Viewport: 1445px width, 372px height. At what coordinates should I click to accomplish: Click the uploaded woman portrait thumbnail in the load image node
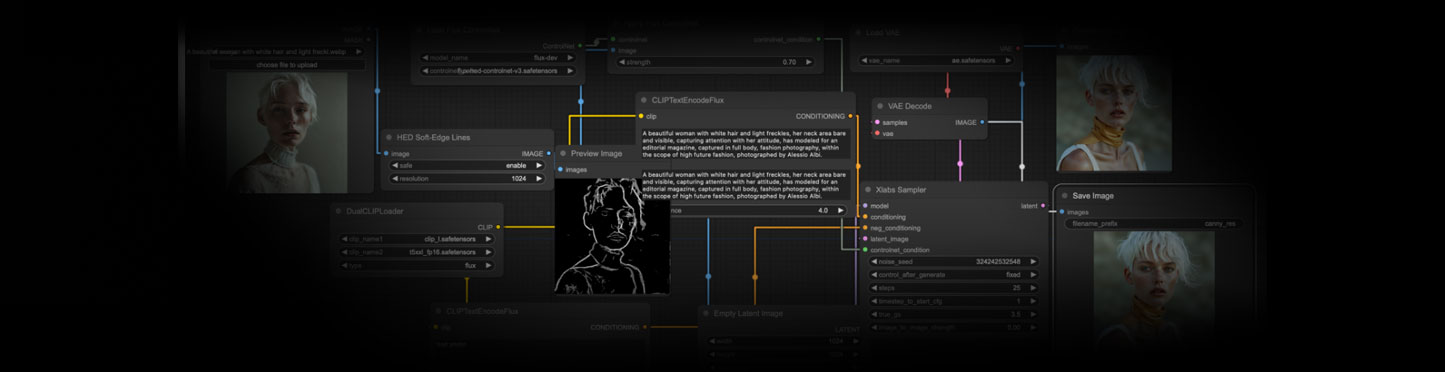tap(286, 133)
